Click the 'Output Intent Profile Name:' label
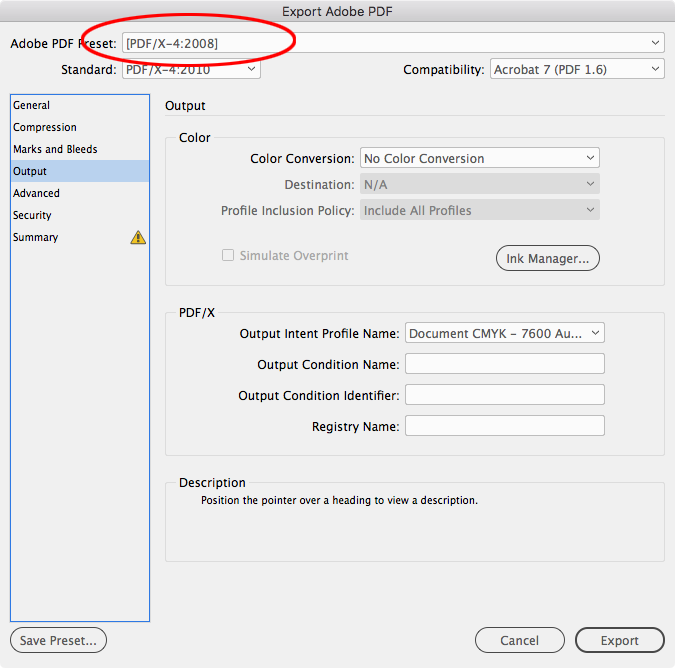Viewport: 675px width, 668px height. (319, 334)
